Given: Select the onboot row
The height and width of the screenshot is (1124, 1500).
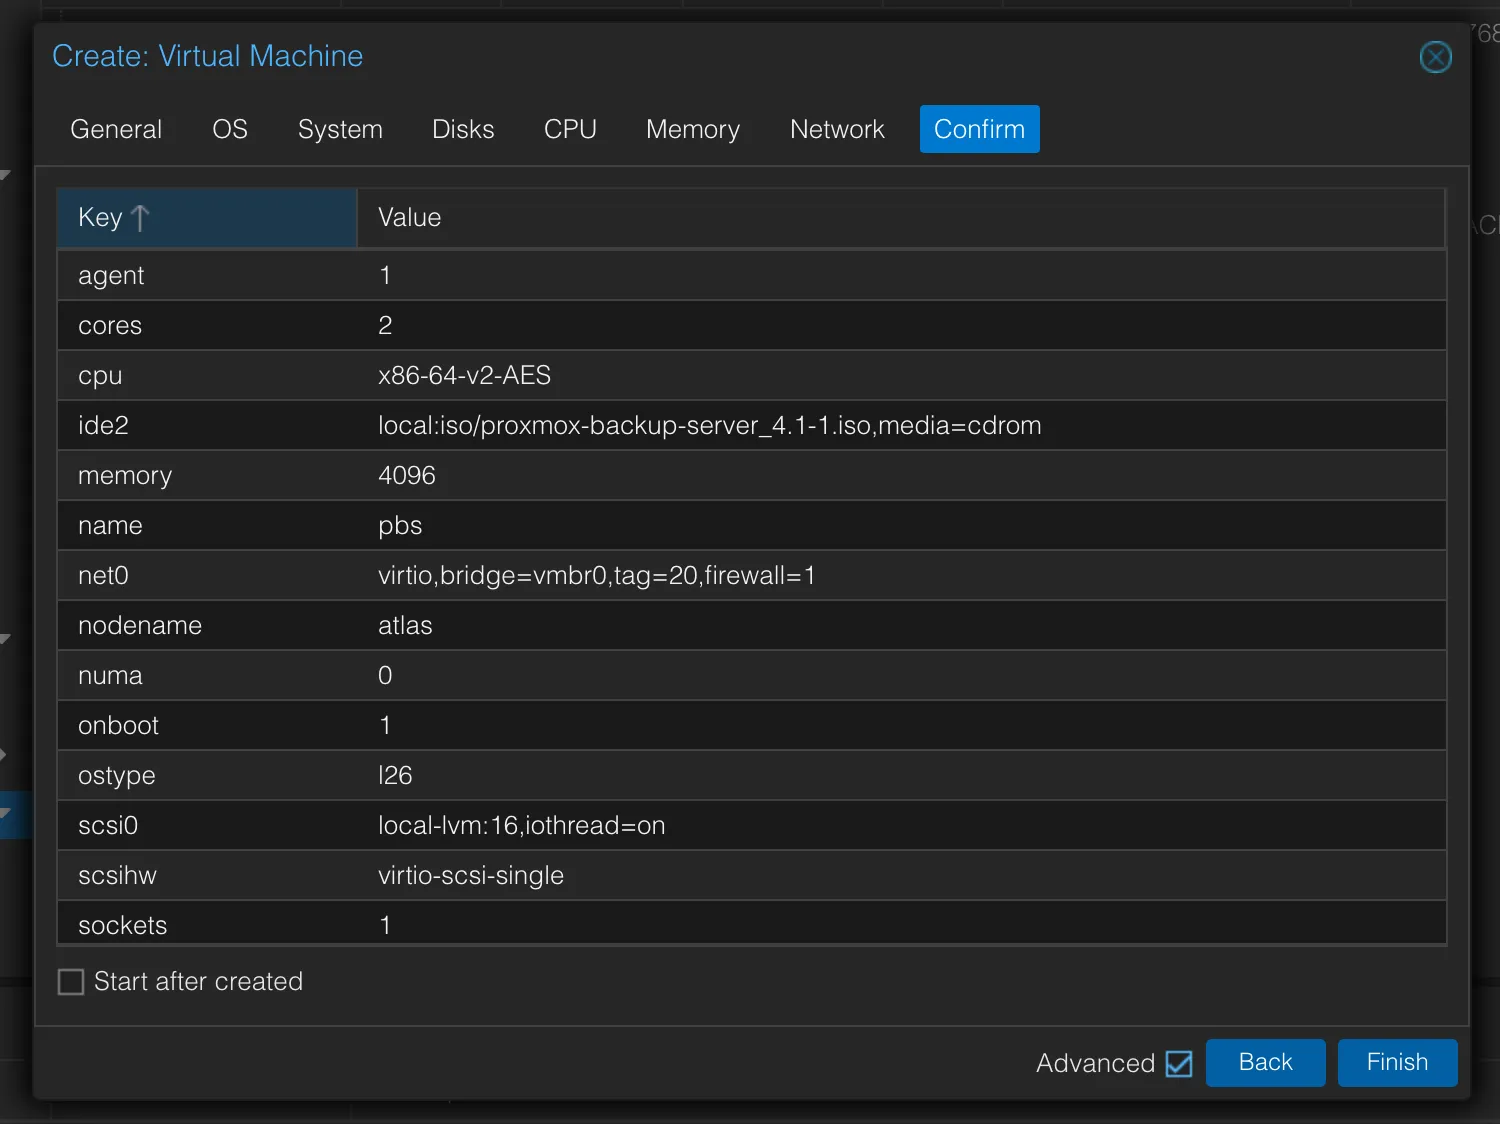Looking at the screenshot, I should click(x=752, y=725).
